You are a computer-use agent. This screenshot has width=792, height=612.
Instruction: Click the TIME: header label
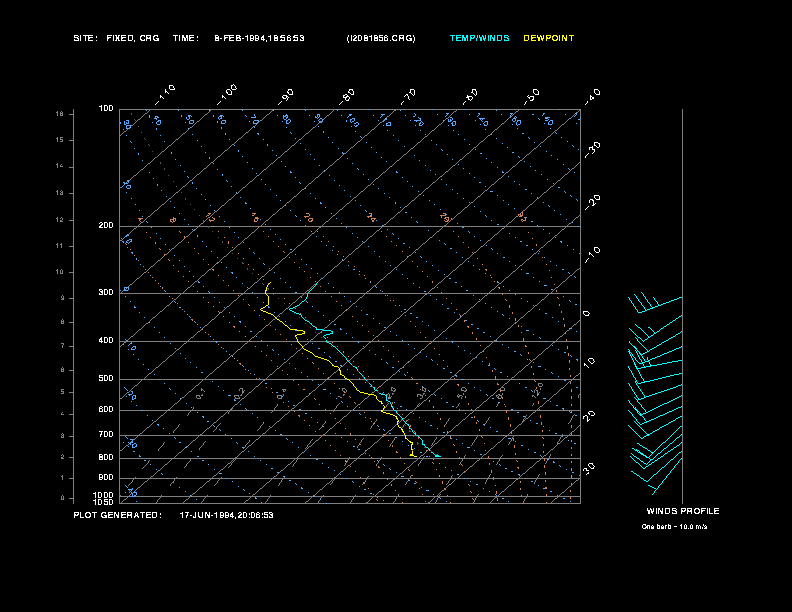click(185, 38)
